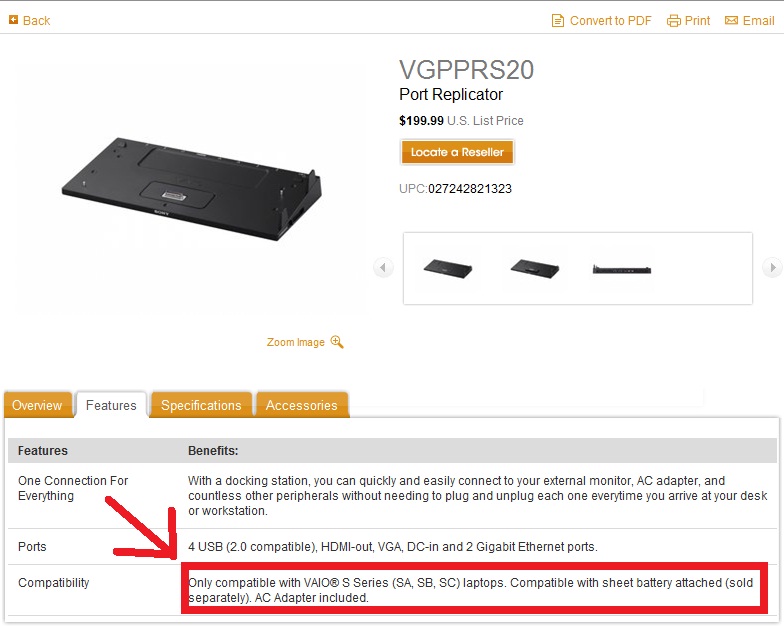Click the Back arrow icon
Image resolution: width=784 pixels, height=626 pixels.
(x=14, y=20)
